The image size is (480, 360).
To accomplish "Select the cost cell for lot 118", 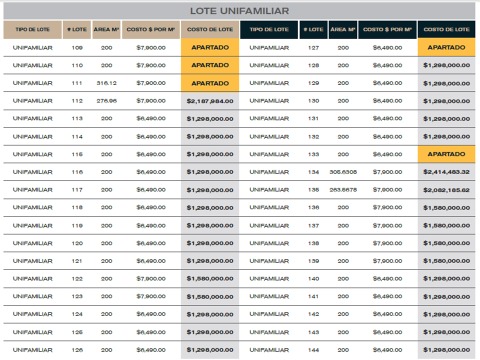I will click(x=210, y=208).
